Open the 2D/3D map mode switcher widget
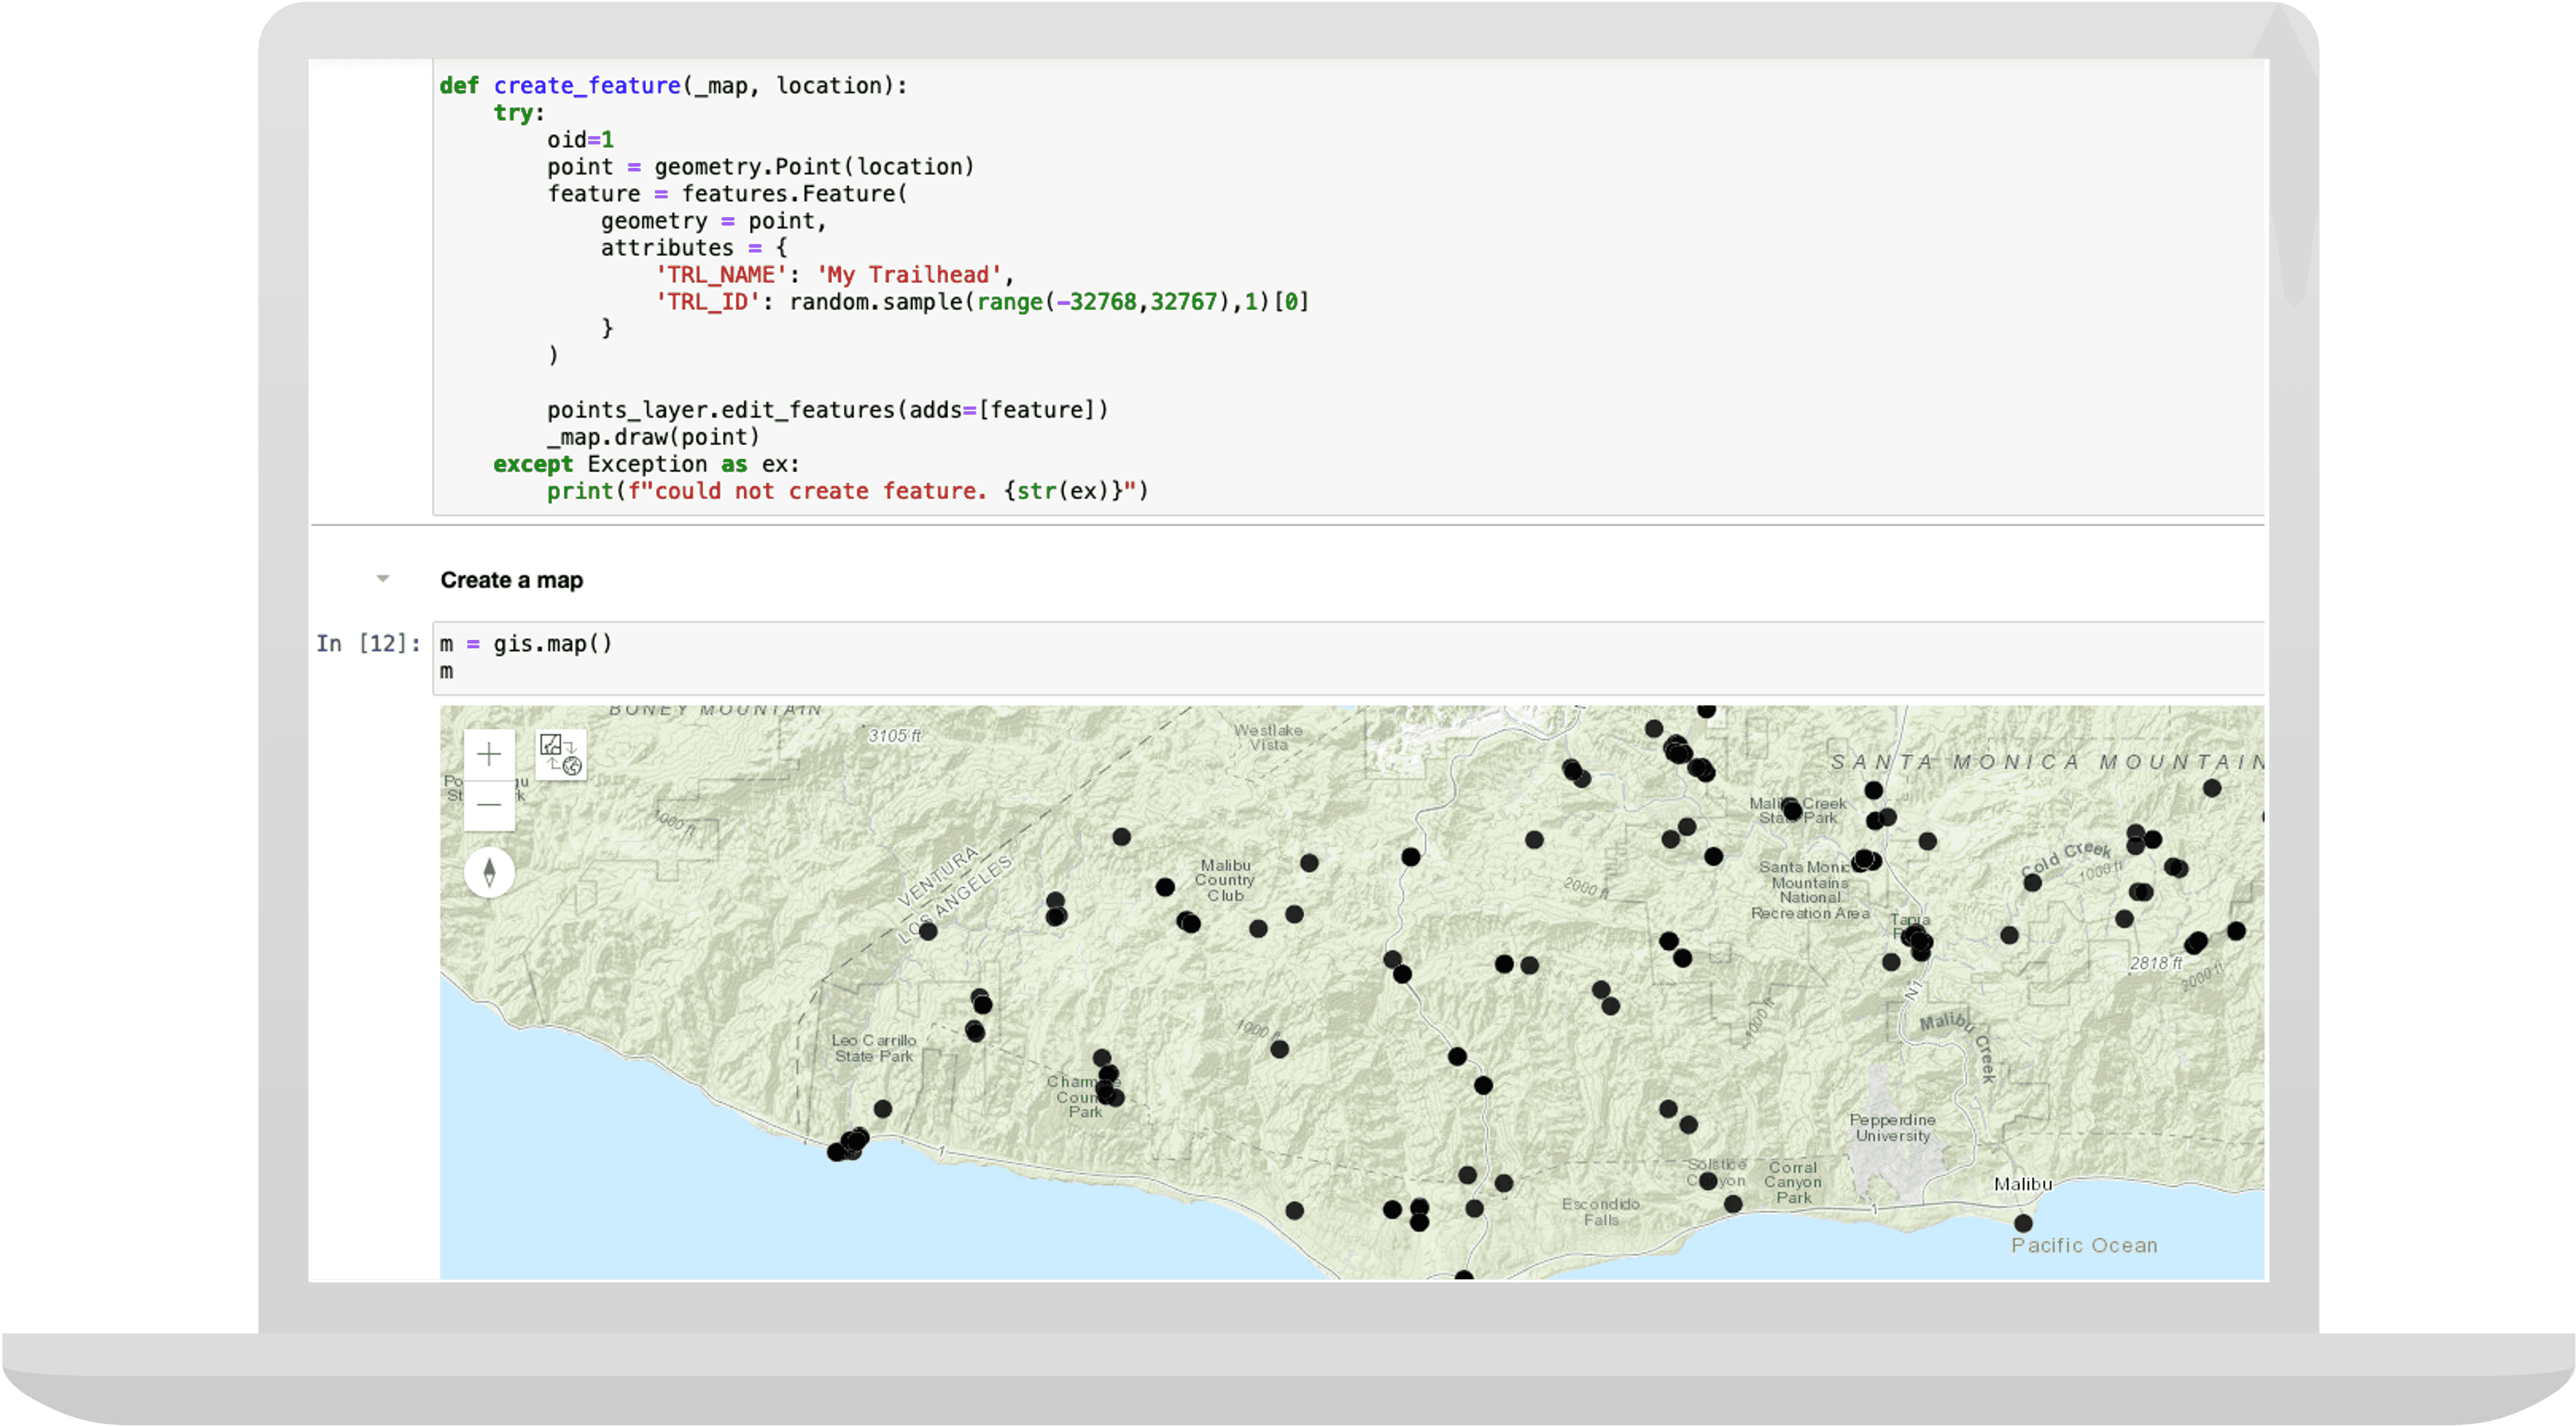Image resolution: width=2576 pixels, height=1427 pixels. [x=561, y=756]
